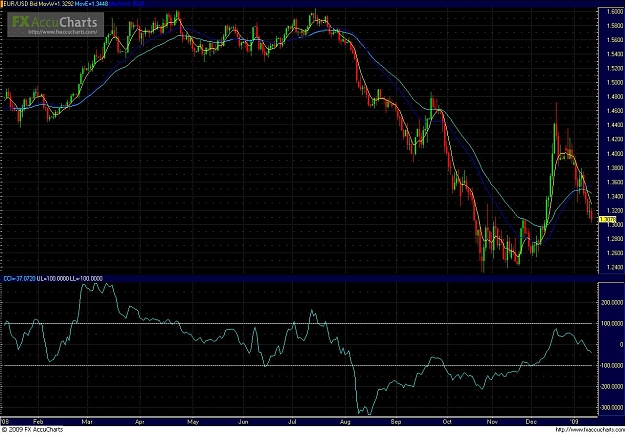
Task: Select the Mar month label on time axis
Action: tap(87, 422)
